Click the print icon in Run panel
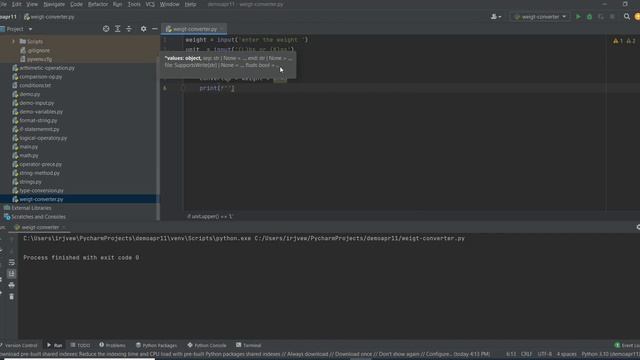The height and width of the screenshot is (360, 640). coord(11,285)
